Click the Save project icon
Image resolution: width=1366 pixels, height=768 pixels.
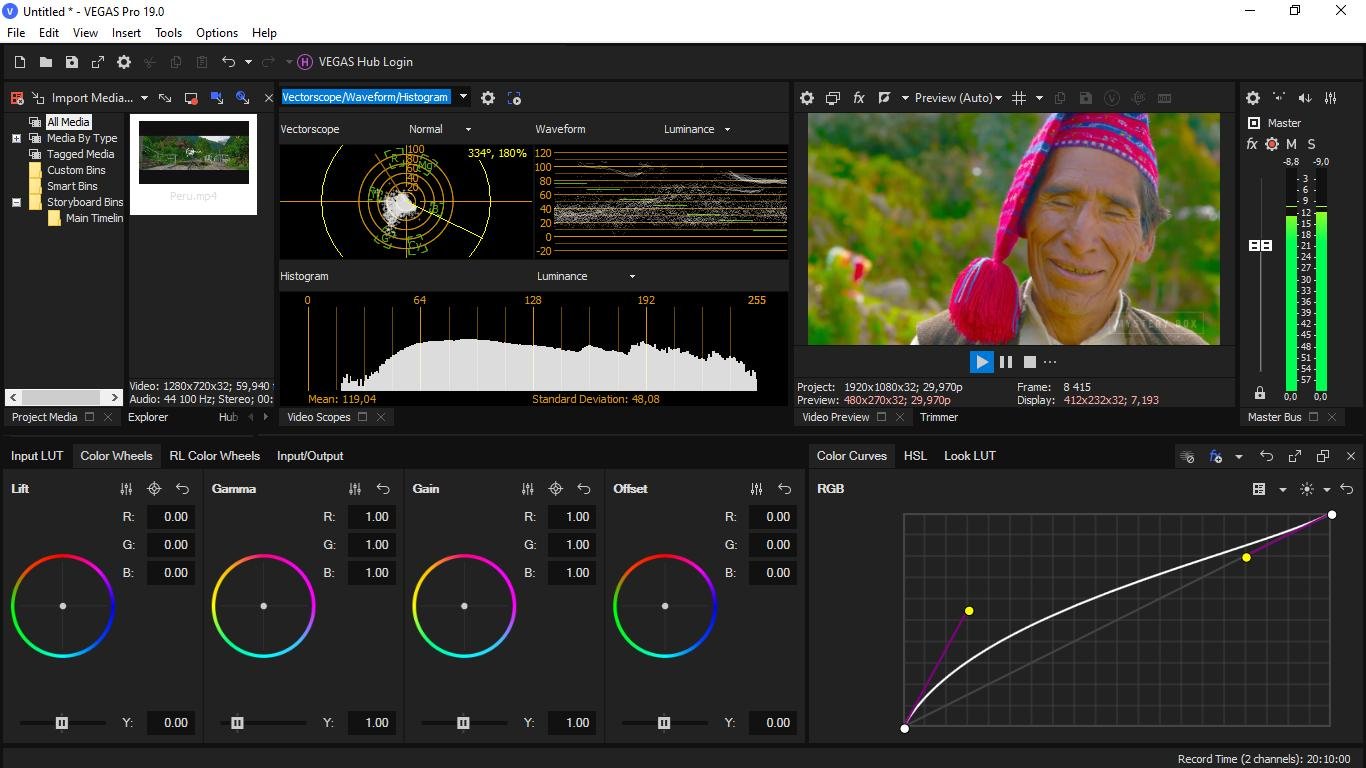pyautogui.click(x=71, y=62)
